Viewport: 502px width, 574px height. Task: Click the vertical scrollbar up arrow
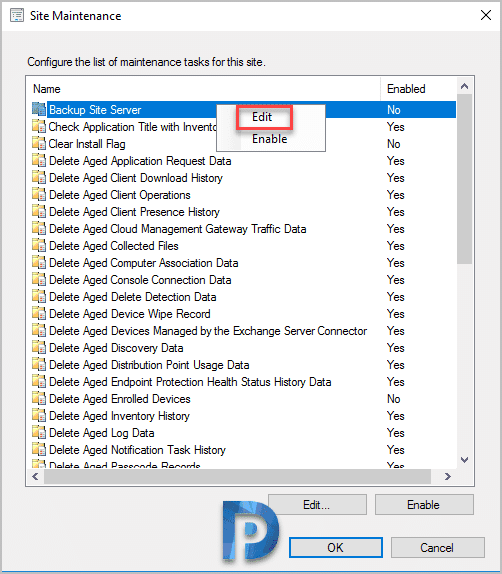[464, 86]
